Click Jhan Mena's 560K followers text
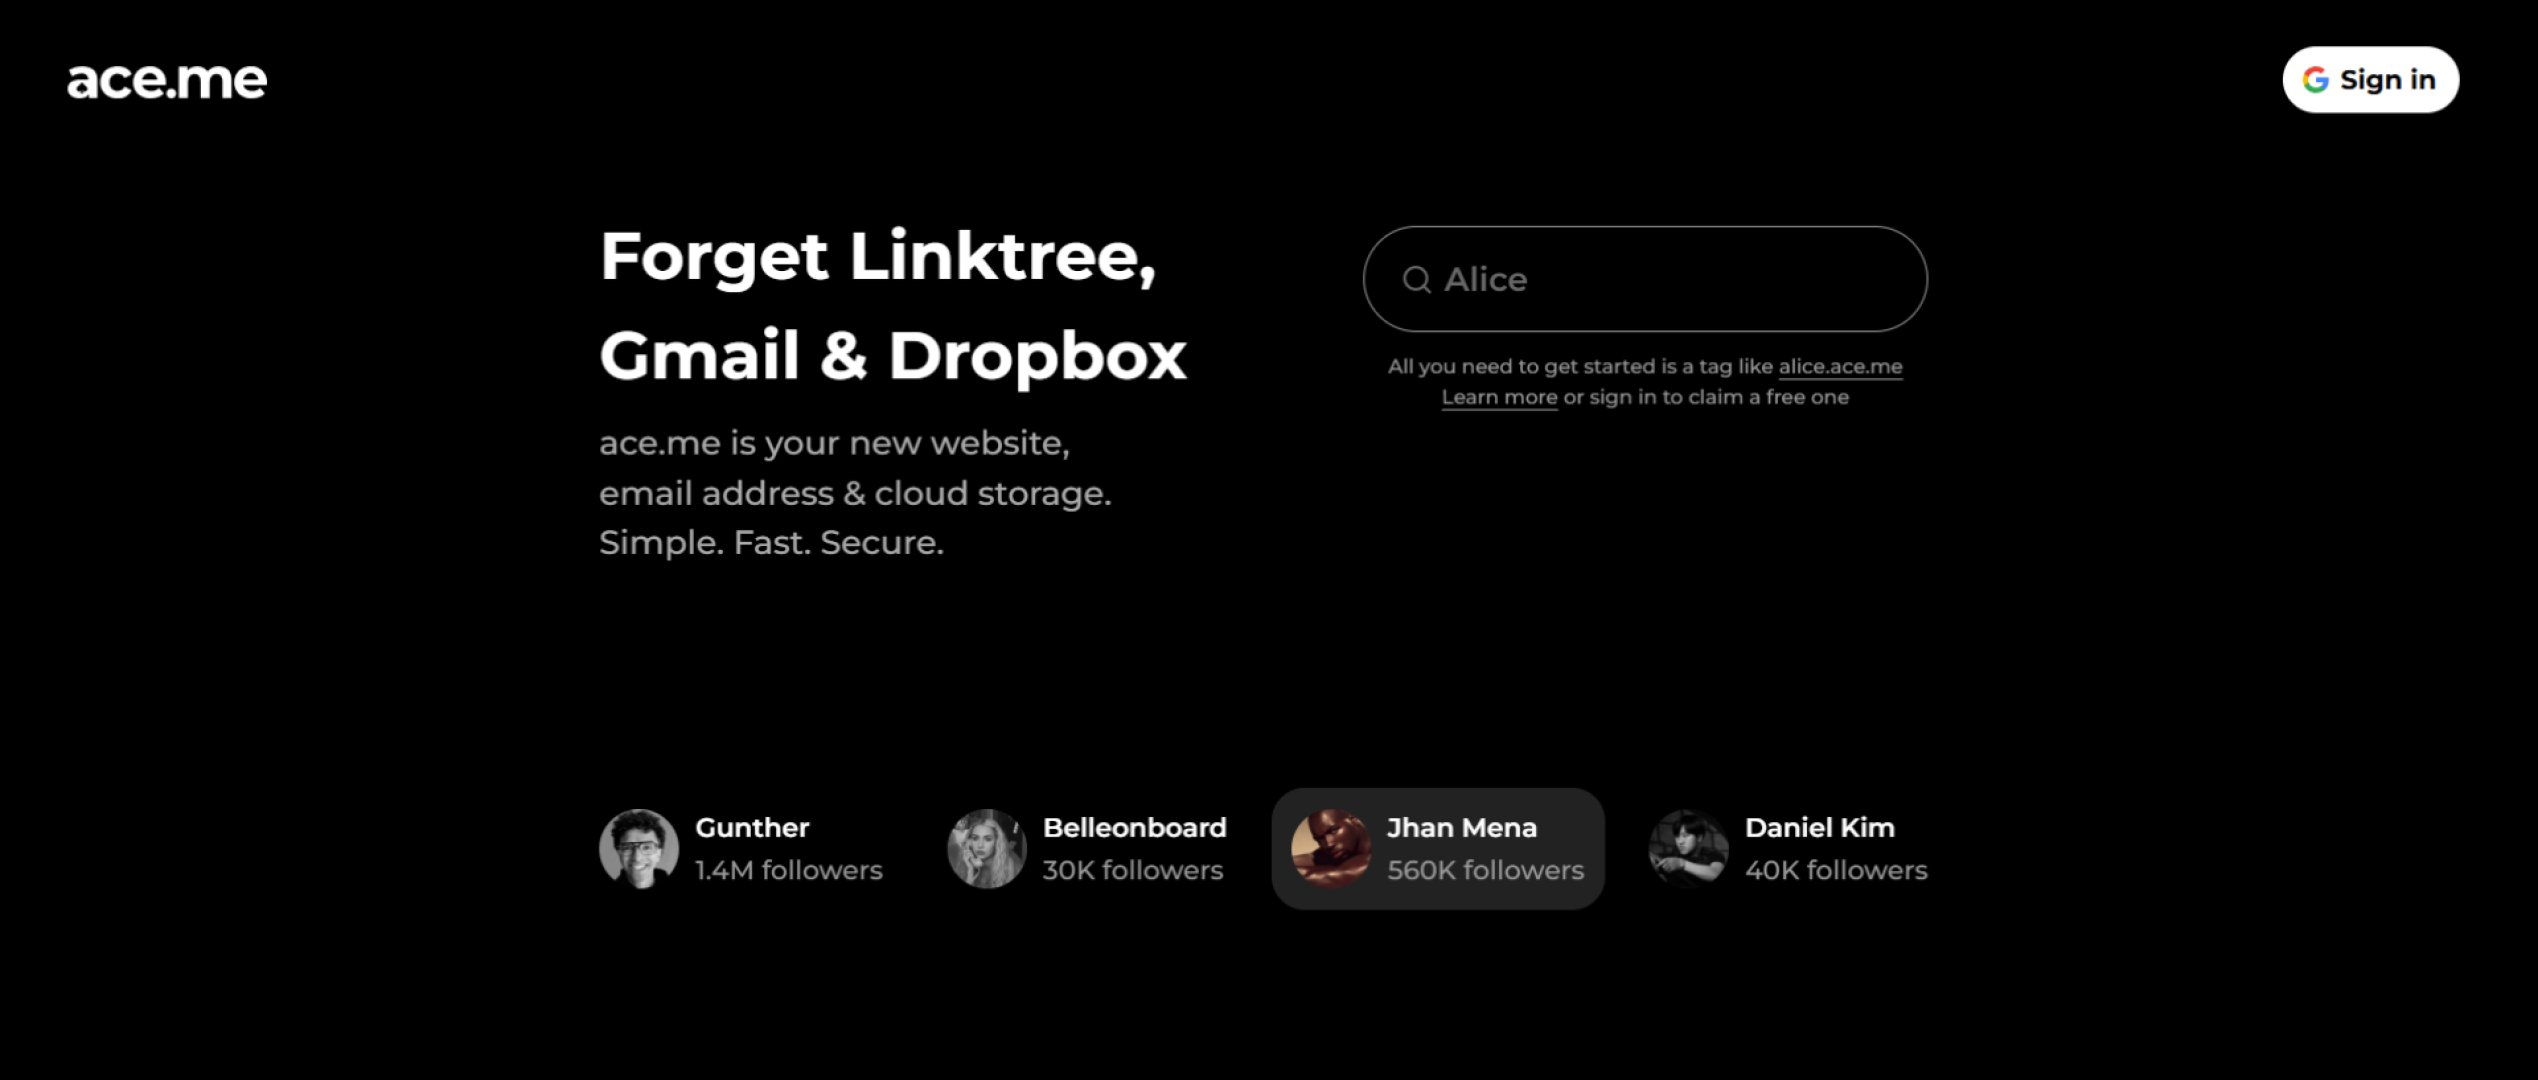 coord(1485,871)
